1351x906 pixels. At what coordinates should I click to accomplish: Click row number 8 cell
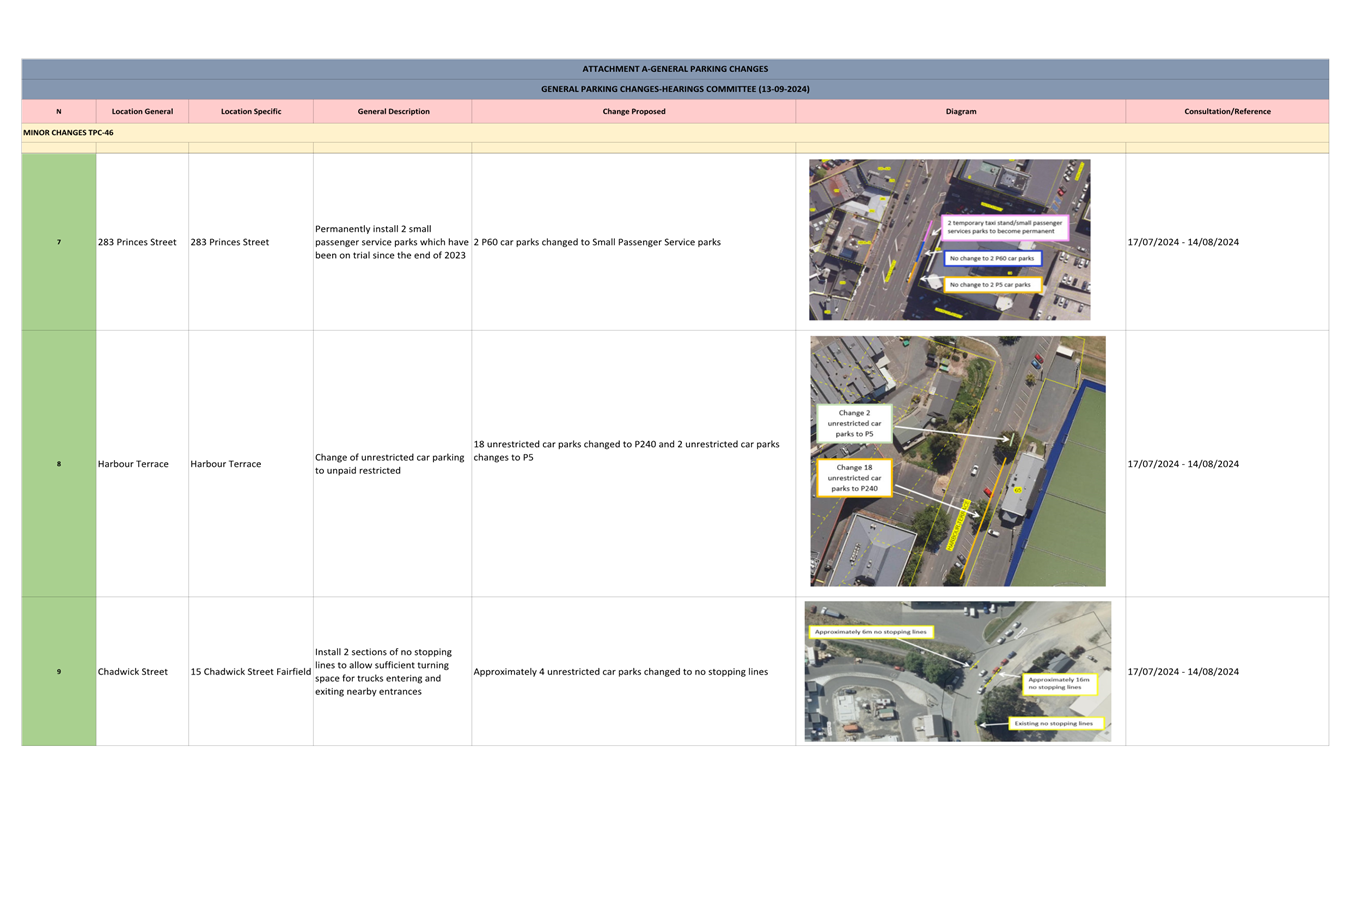(59, 464)
